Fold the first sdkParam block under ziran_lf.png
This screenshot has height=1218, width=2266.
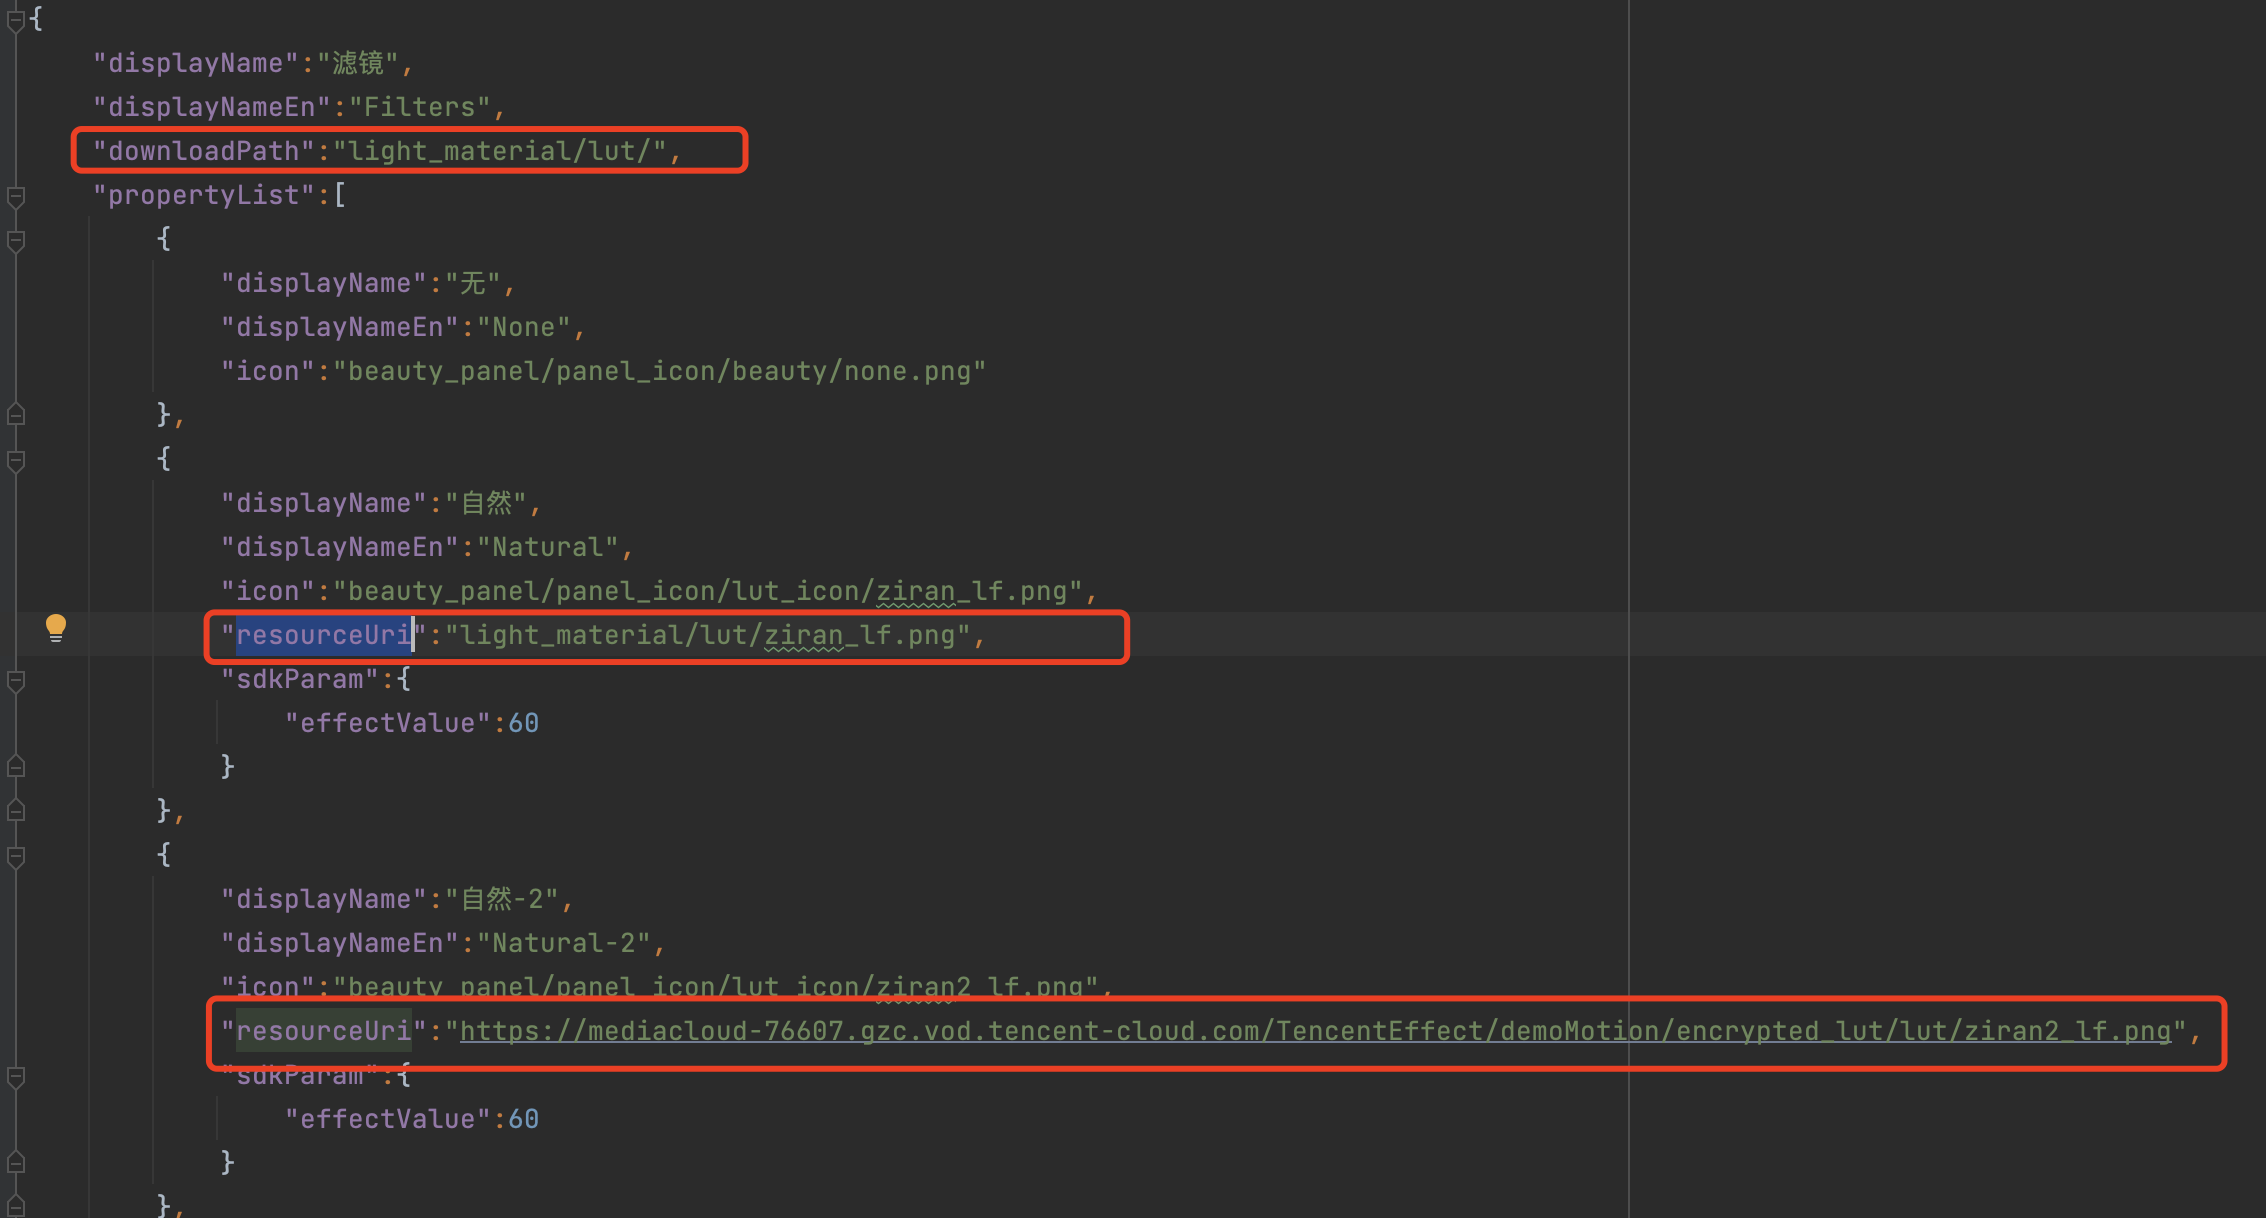tap(16, 680)
